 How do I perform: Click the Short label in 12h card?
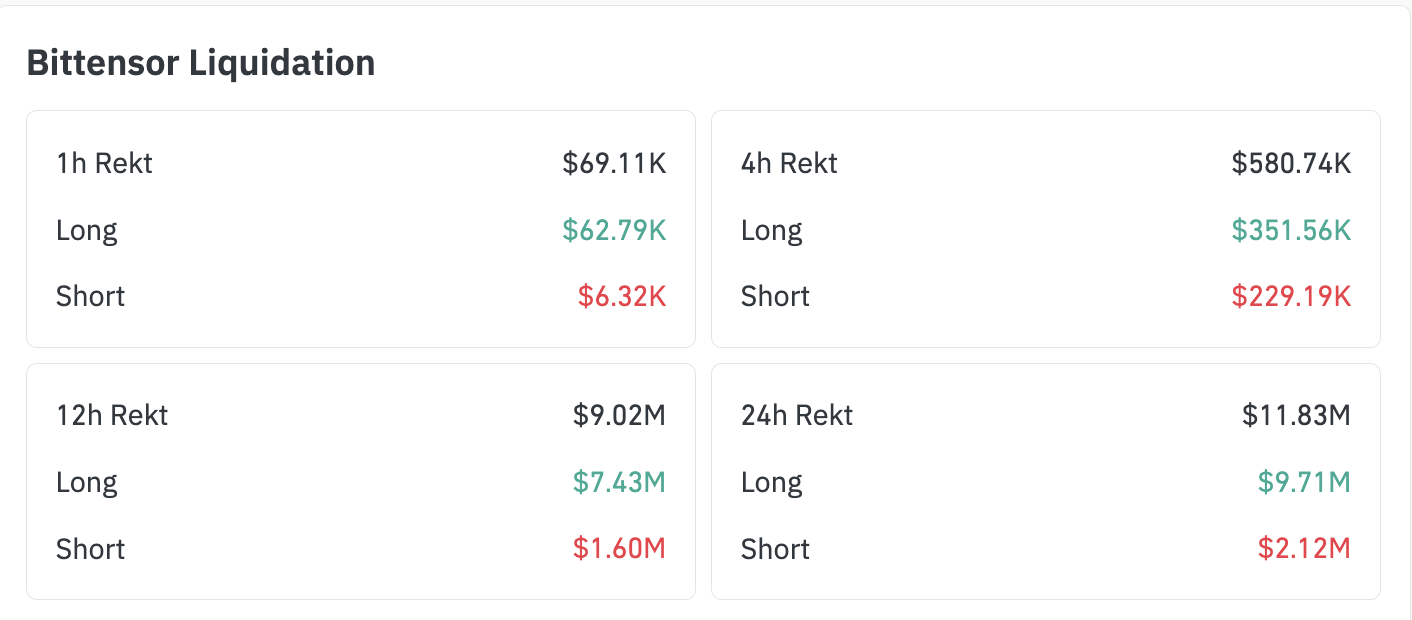pos(90,548)
